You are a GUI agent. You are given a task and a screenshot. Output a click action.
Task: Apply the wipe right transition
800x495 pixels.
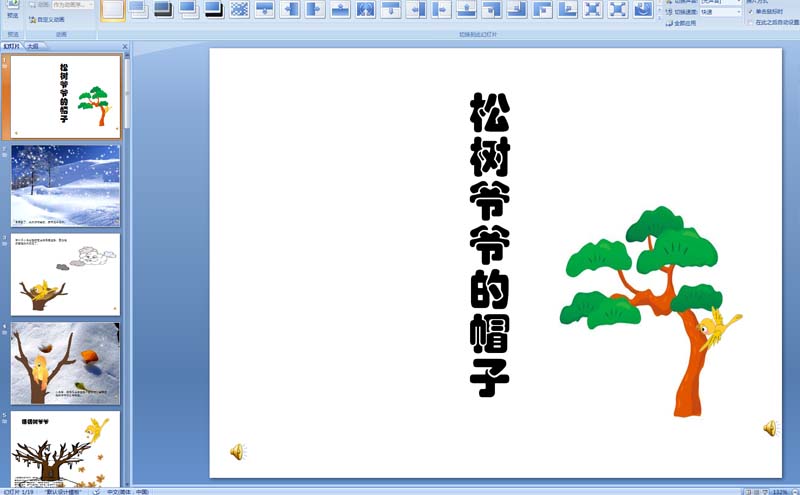pyautogui.click(x=315, y=9)
